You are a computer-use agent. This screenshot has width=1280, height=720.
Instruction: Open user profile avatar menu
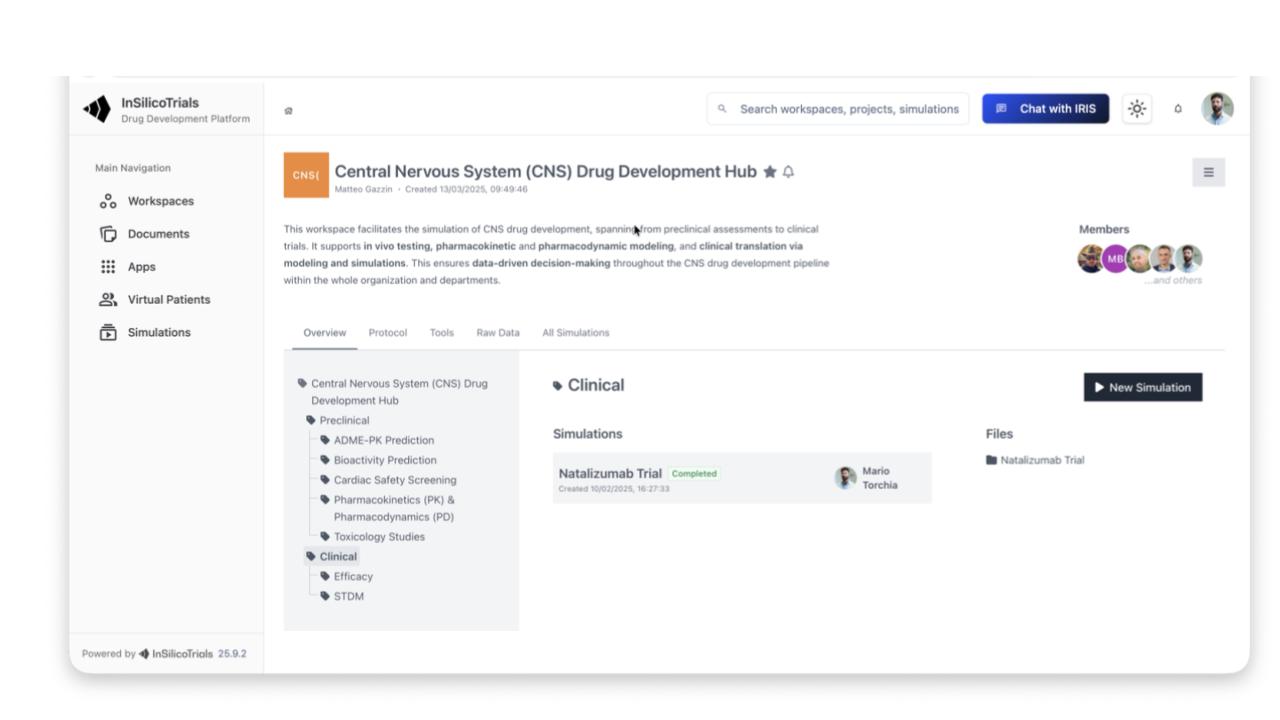pos(1217,109)
